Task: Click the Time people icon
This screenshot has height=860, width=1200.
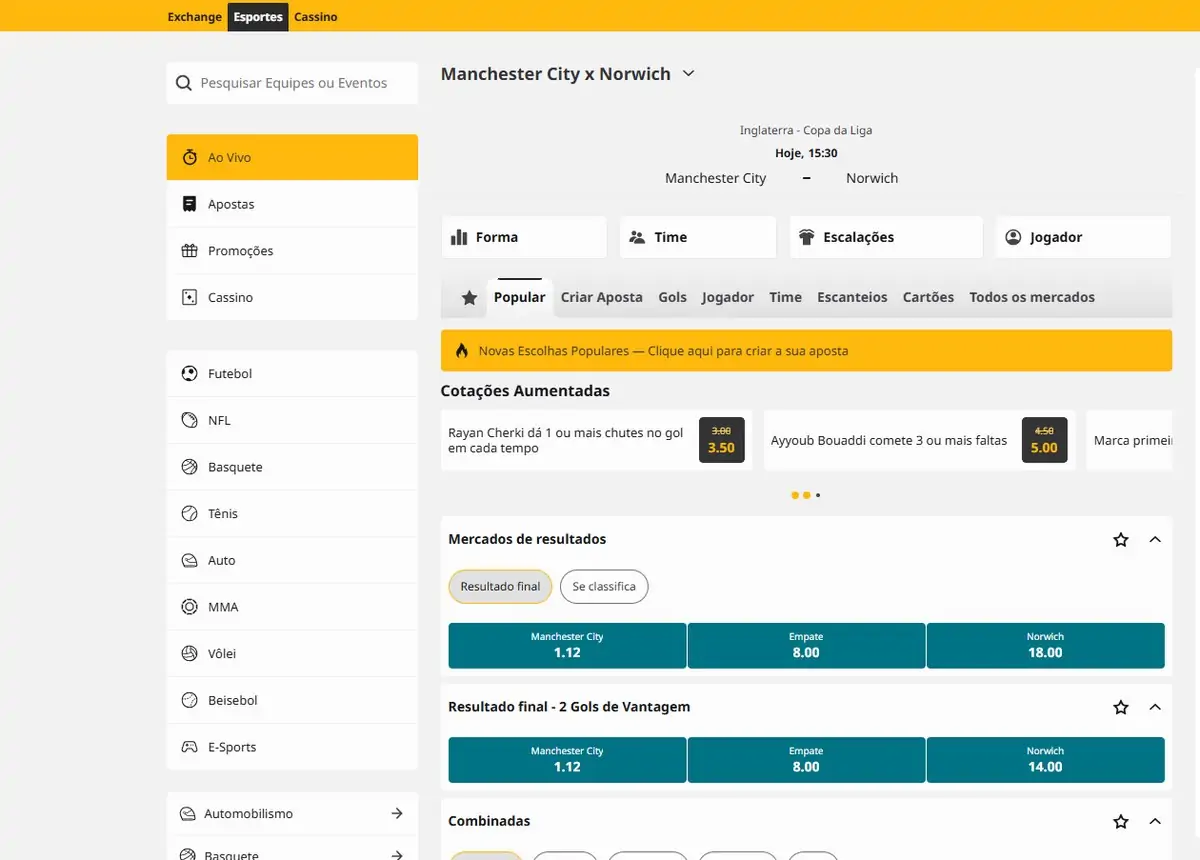Action: [x=637, y=237]
